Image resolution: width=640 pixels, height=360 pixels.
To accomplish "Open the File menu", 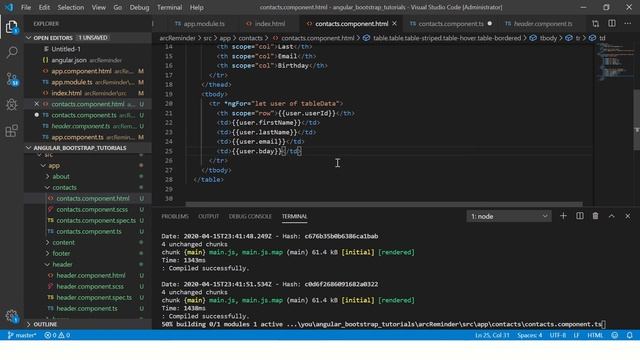I will [x=26, y=7].
